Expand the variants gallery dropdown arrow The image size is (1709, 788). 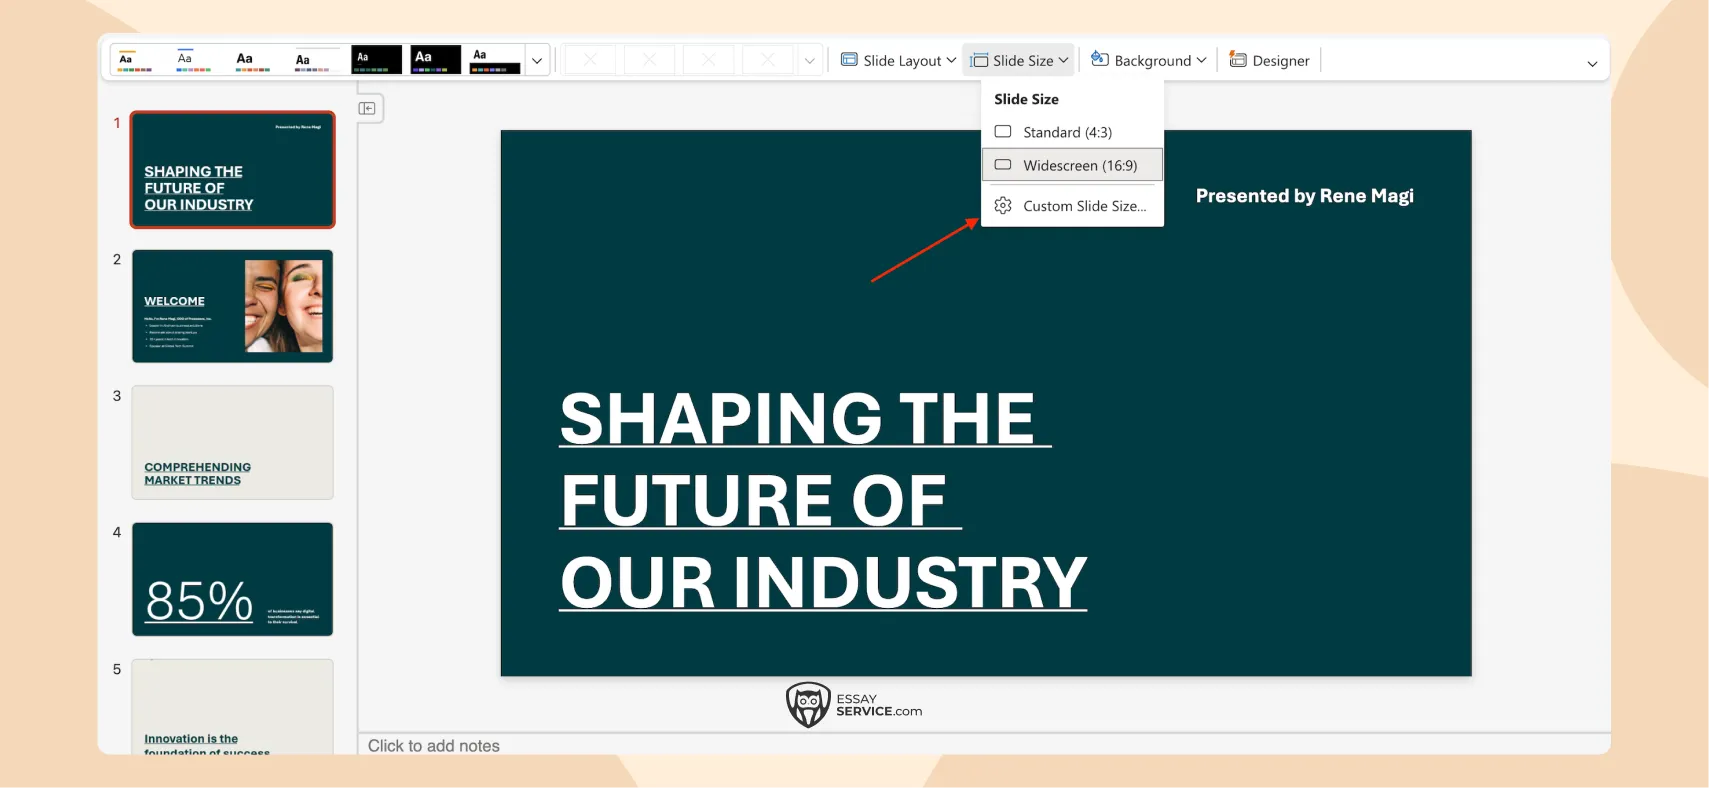tap(810, 60)
